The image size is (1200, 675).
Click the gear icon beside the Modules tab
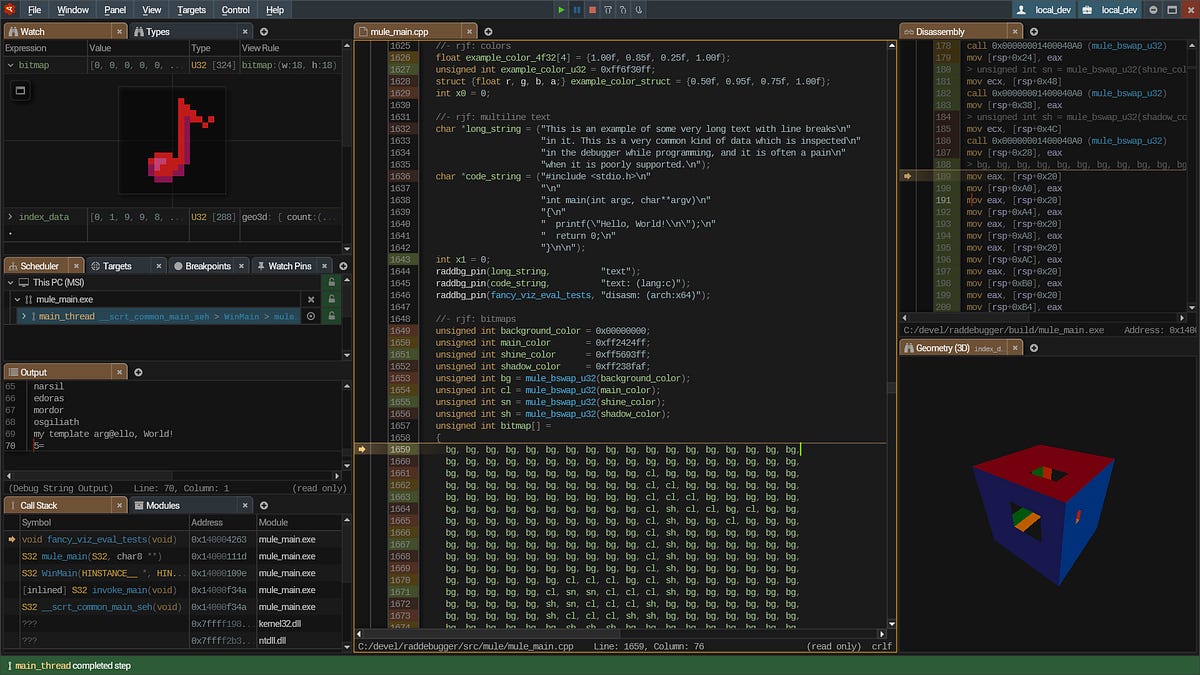264,505
